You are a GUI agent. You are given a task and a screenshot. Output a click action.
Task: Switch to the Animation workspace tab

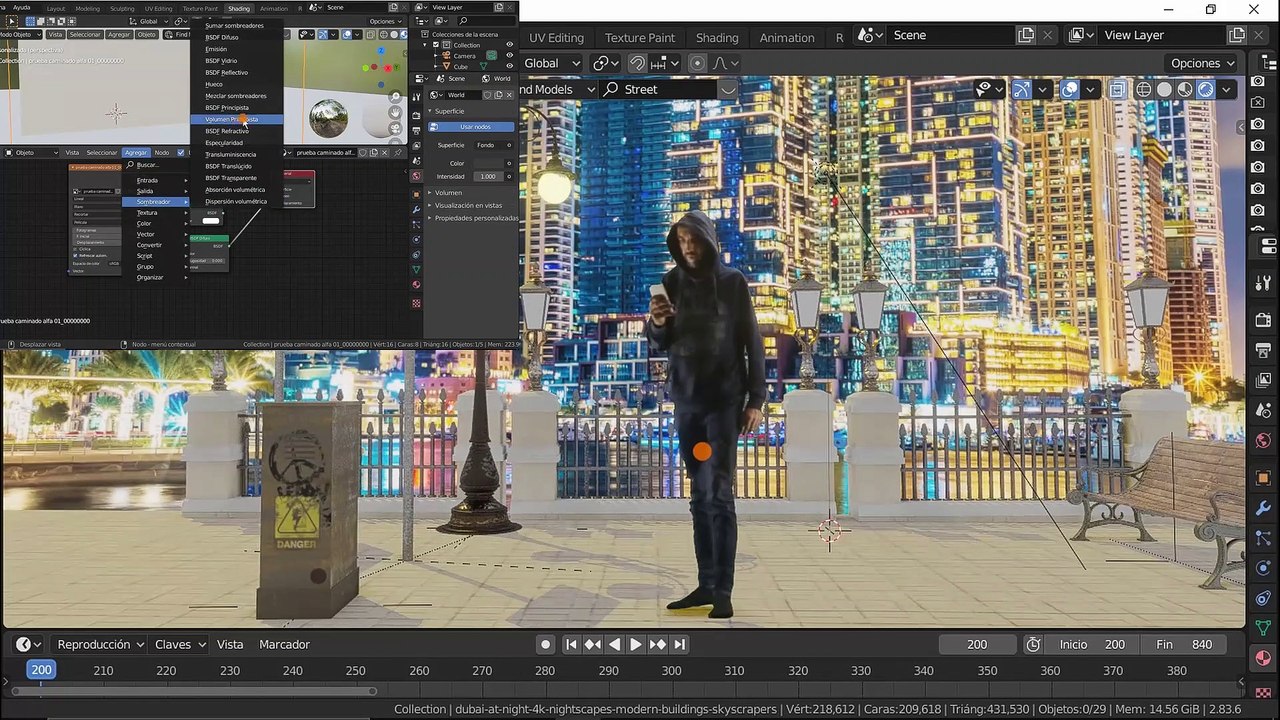787,38
